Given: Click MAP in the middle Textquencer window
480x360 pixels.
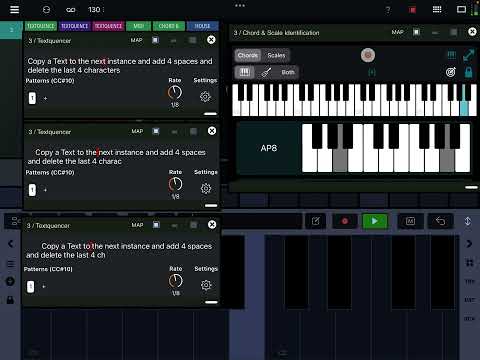Looking at the screenshot, I should [137, 131].
